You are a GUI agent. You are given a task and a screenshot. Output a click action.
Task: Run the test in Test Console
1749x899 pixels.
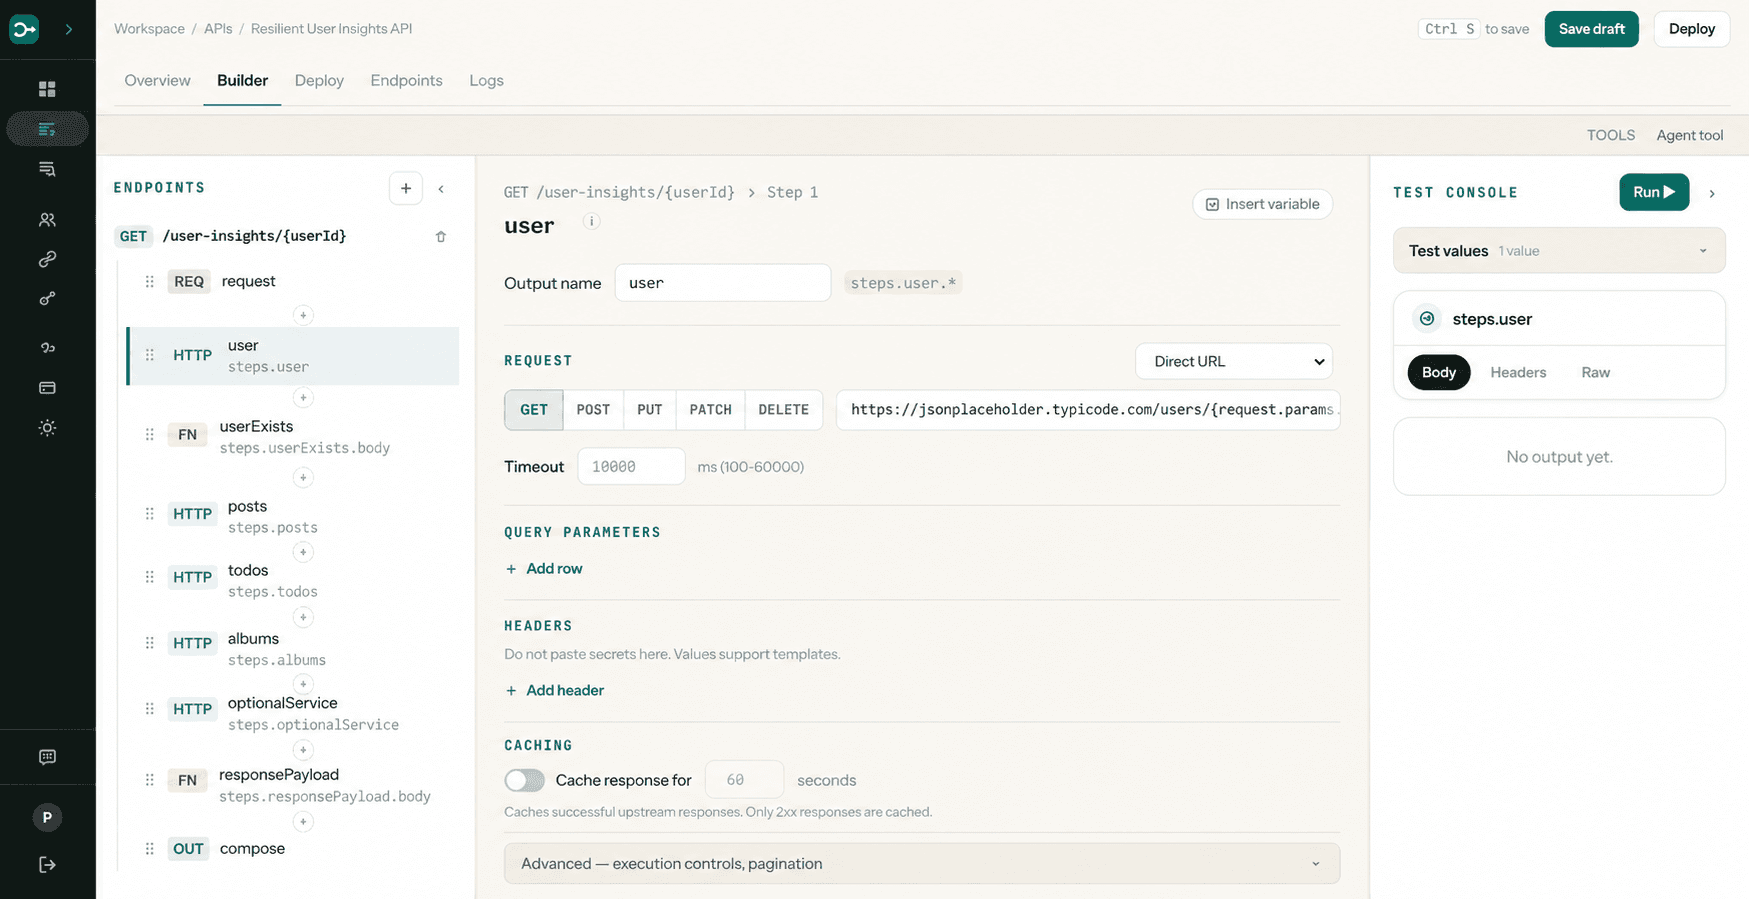pos(1654,192)
